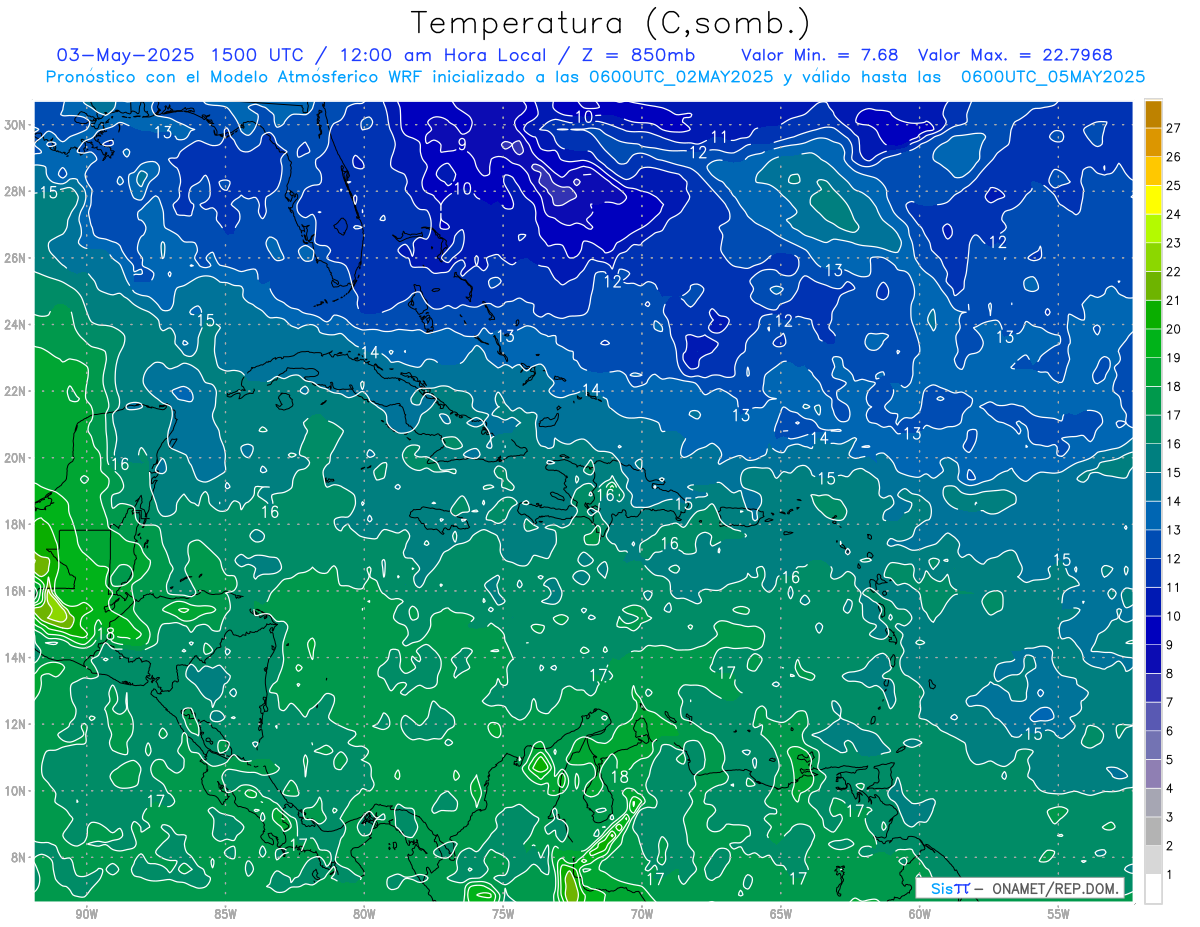Click the contour label 11 on the map

(719, 137)
